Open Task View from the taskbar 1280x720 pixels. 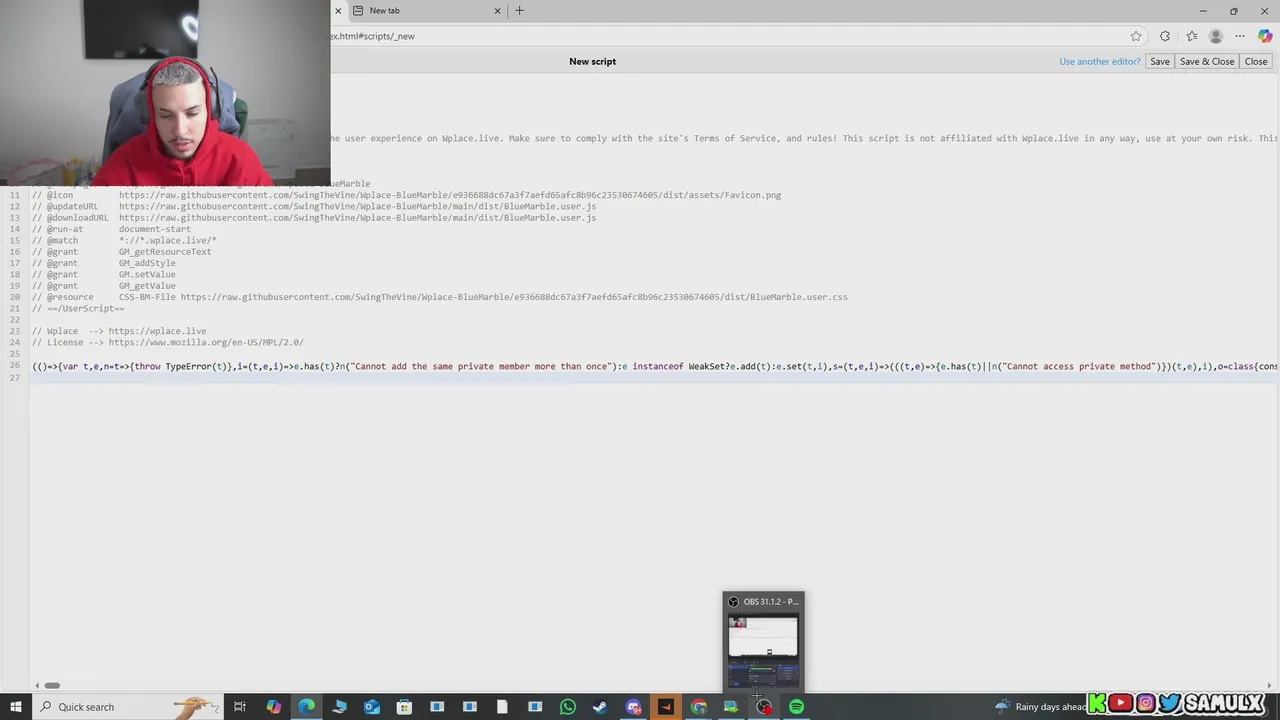click(240, 707)
